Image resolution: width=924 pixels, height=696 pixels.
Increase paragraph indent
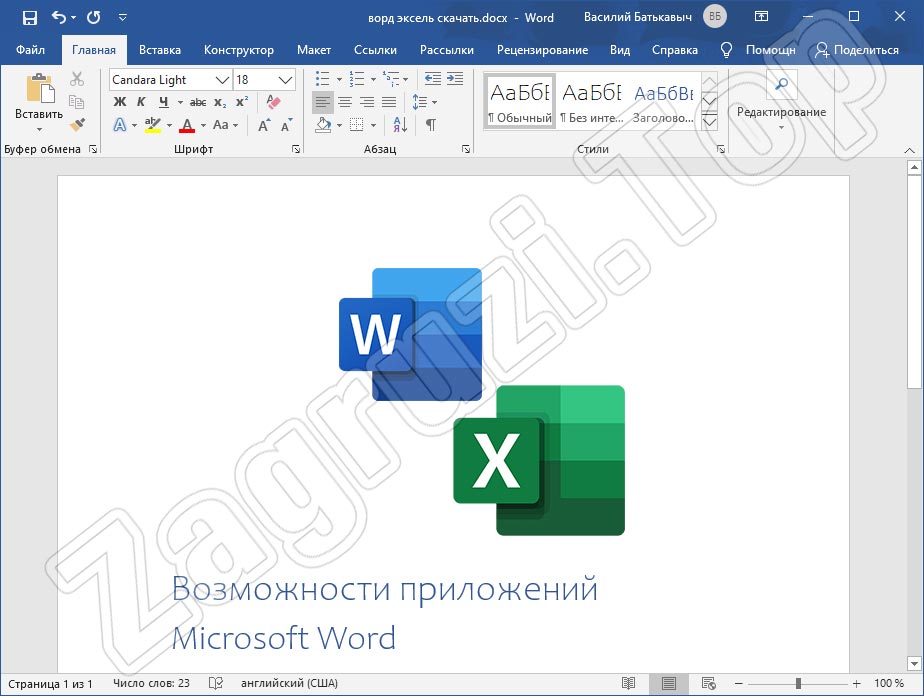[x=455, y=78]
